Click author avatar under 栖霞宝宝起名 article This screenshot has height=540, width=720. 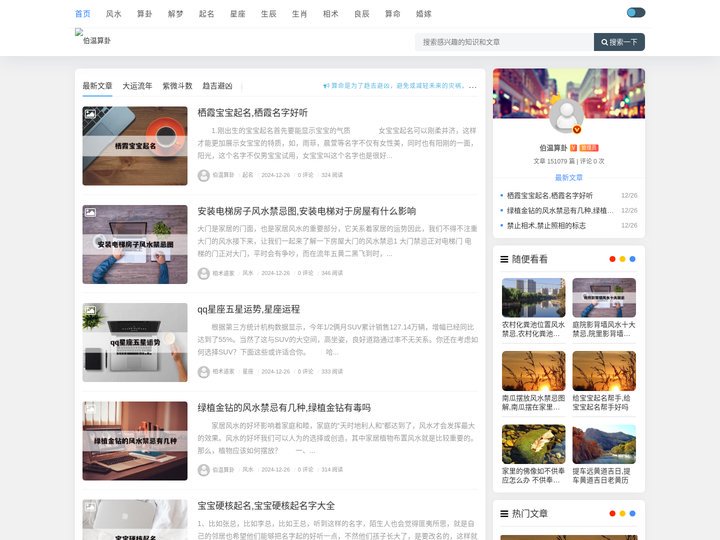tap(204, 175)
